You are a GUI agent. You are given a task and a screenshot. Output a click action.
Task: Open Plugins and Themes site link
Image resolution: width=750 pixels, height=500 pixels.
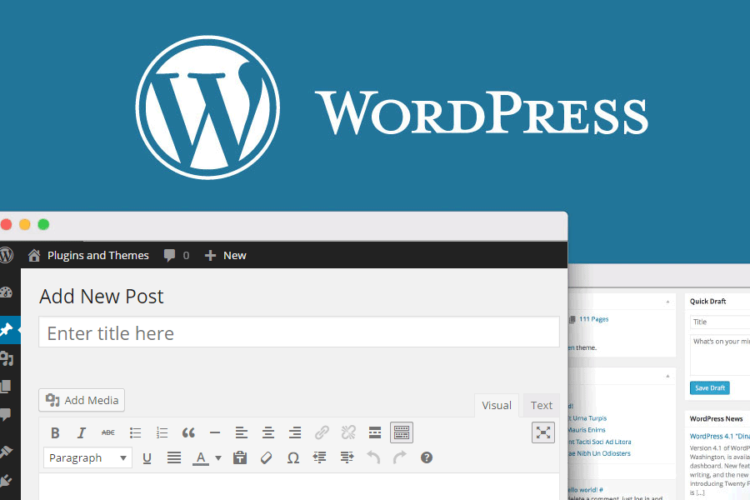tap(88, 256)
